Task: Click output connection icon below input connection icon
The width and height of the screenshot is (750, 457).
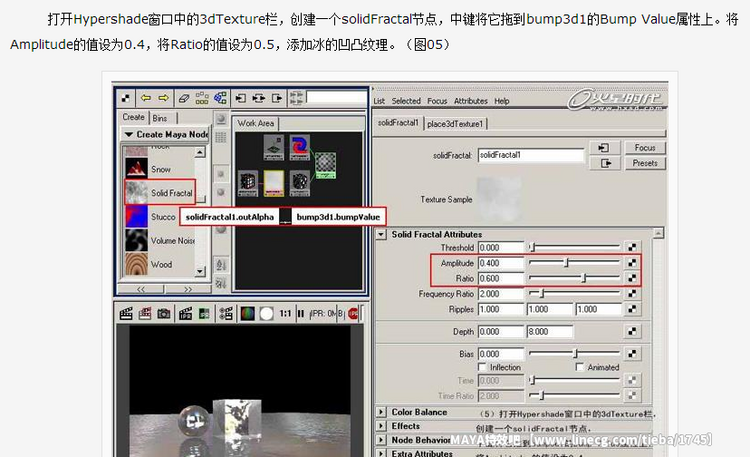Action: point(604,163)
